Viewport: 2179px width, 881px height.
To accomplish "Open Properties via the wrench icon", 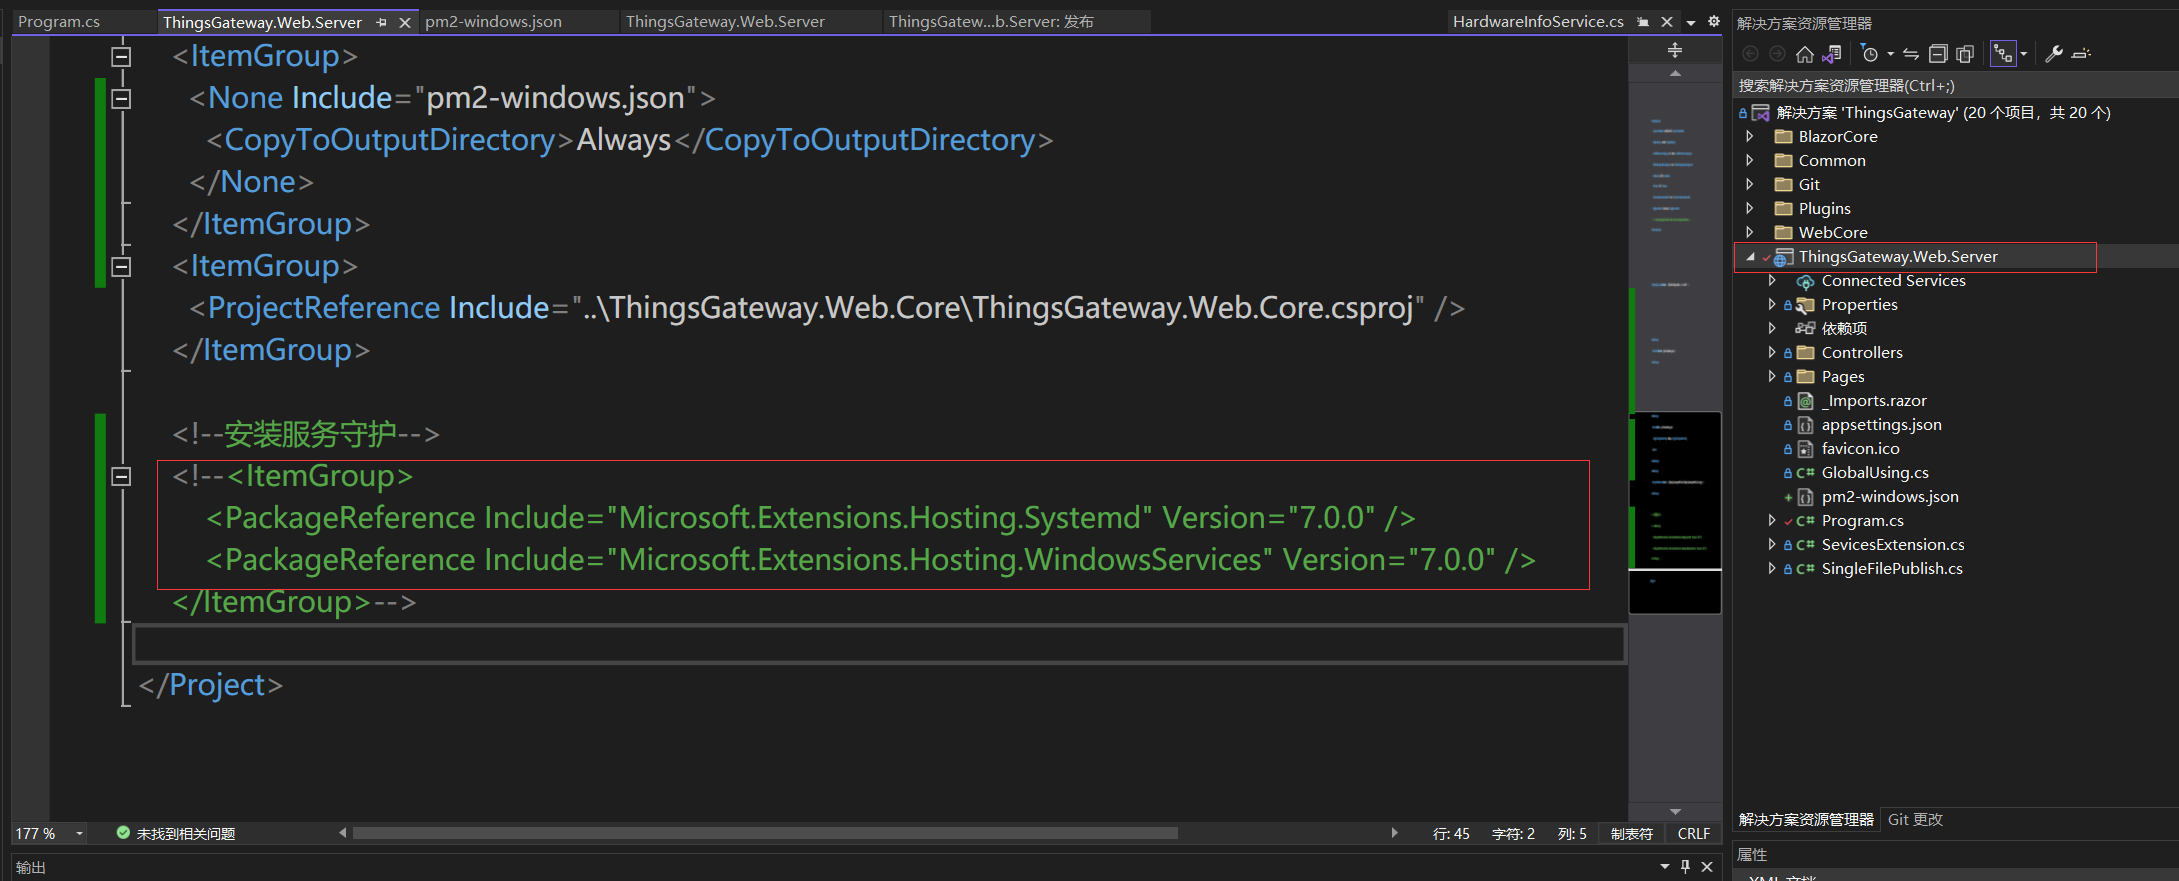I will tap(2054, 54).
